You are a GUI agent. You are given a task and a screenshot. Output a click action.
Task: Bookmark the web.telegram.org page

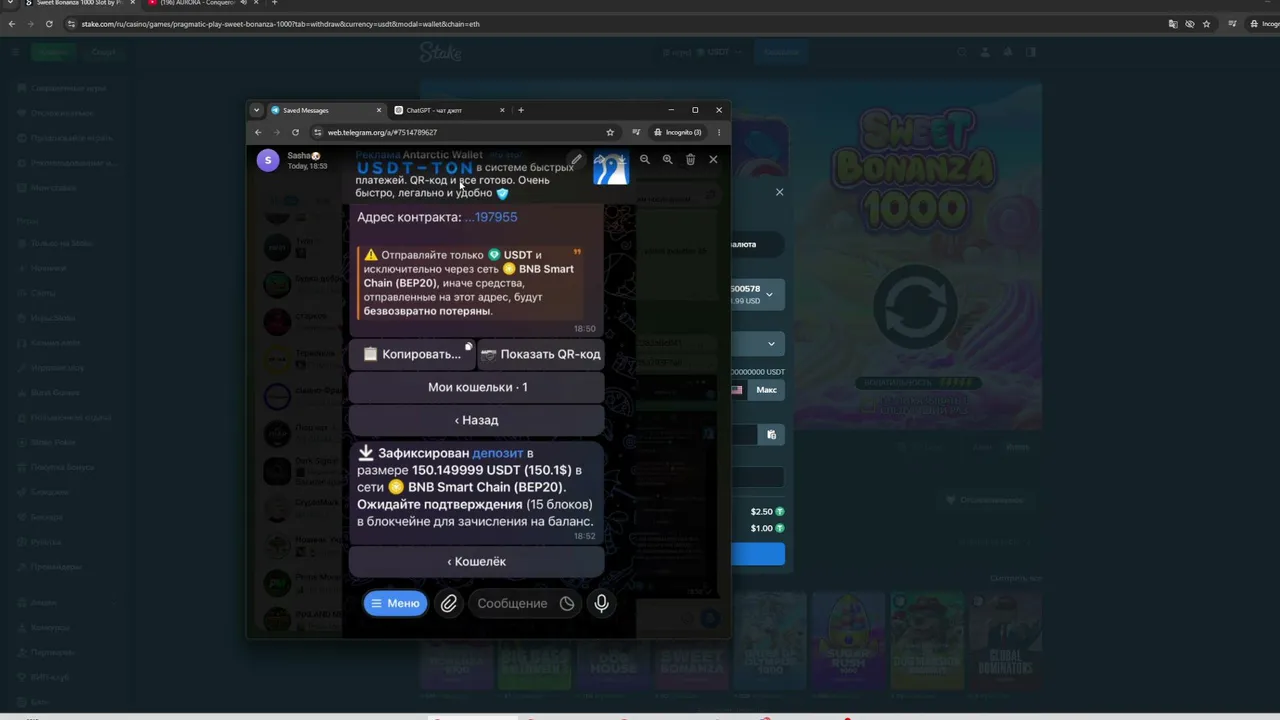pyautogui.click(x=610, y=132)
